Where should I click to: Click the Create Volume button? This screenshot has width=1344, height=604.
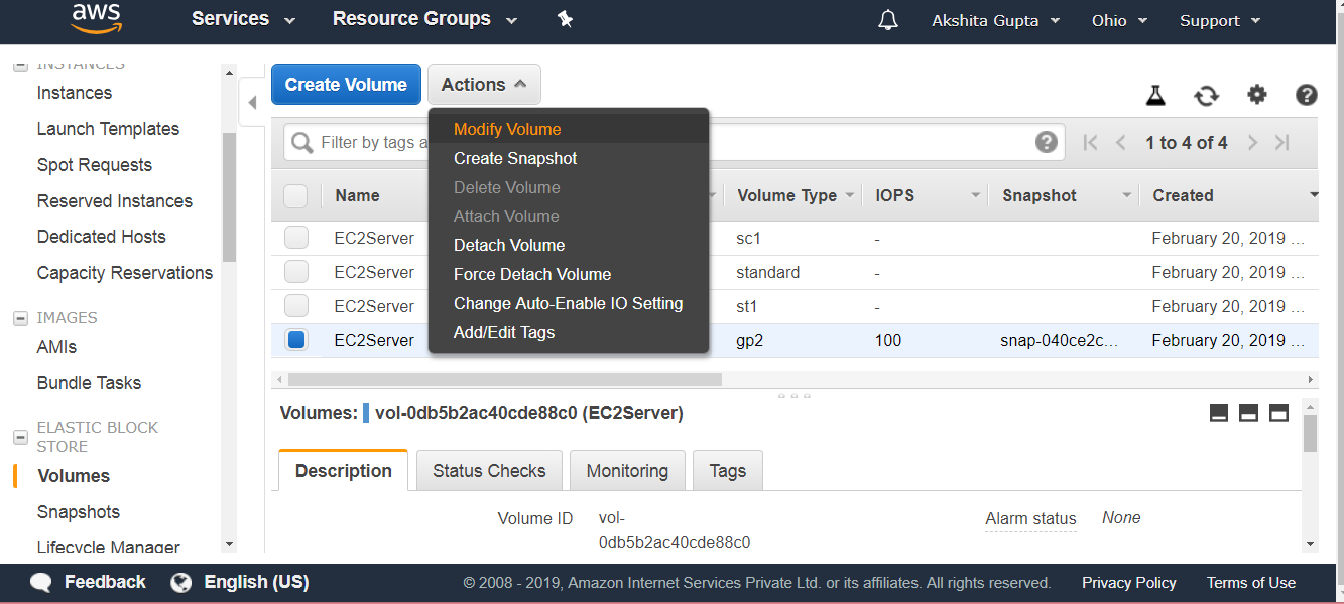point(346,85)
